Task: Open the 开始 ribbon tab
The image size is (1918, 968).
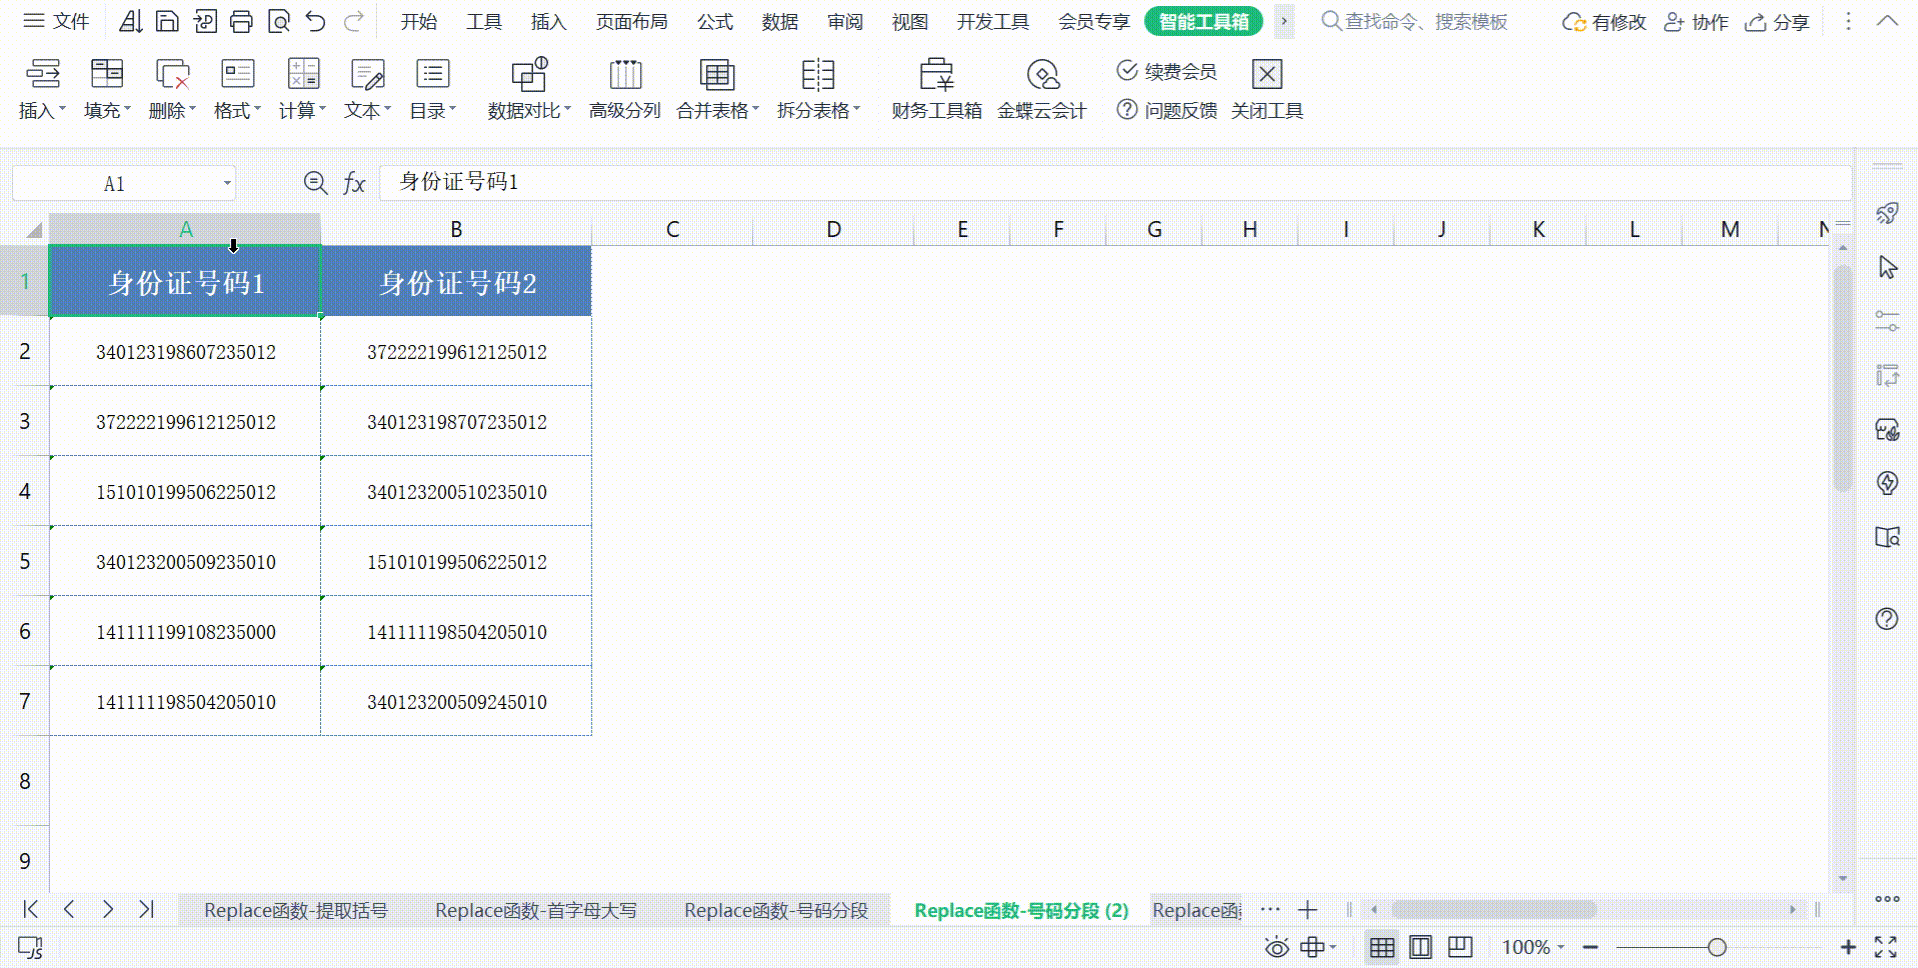Action: click(x=419, y=22)
